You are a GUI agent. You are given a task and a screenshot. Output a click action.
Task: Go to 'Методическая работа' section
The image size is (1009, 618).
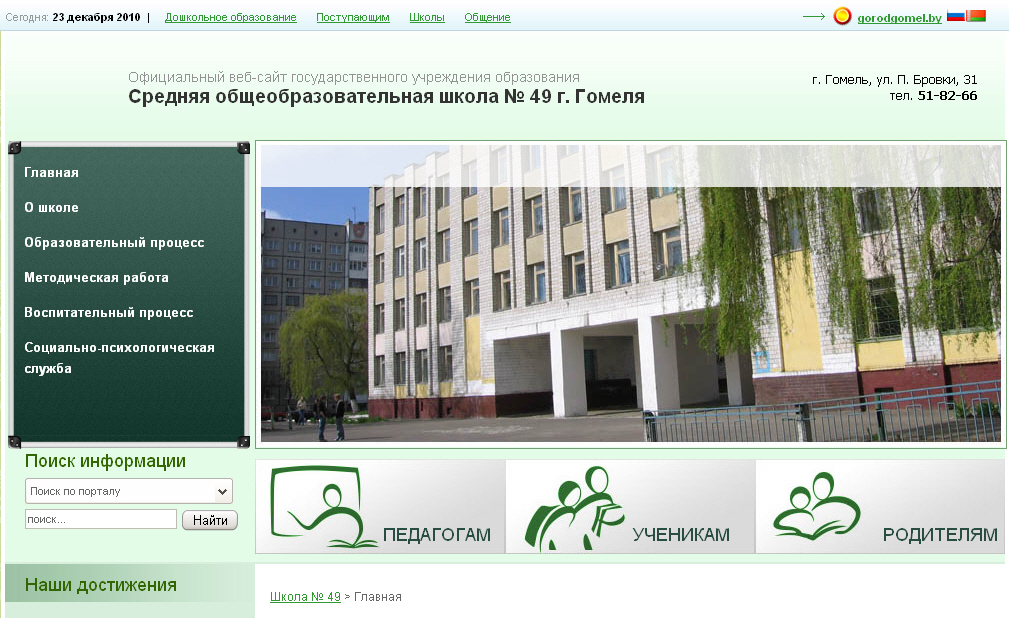coord(96,278)
